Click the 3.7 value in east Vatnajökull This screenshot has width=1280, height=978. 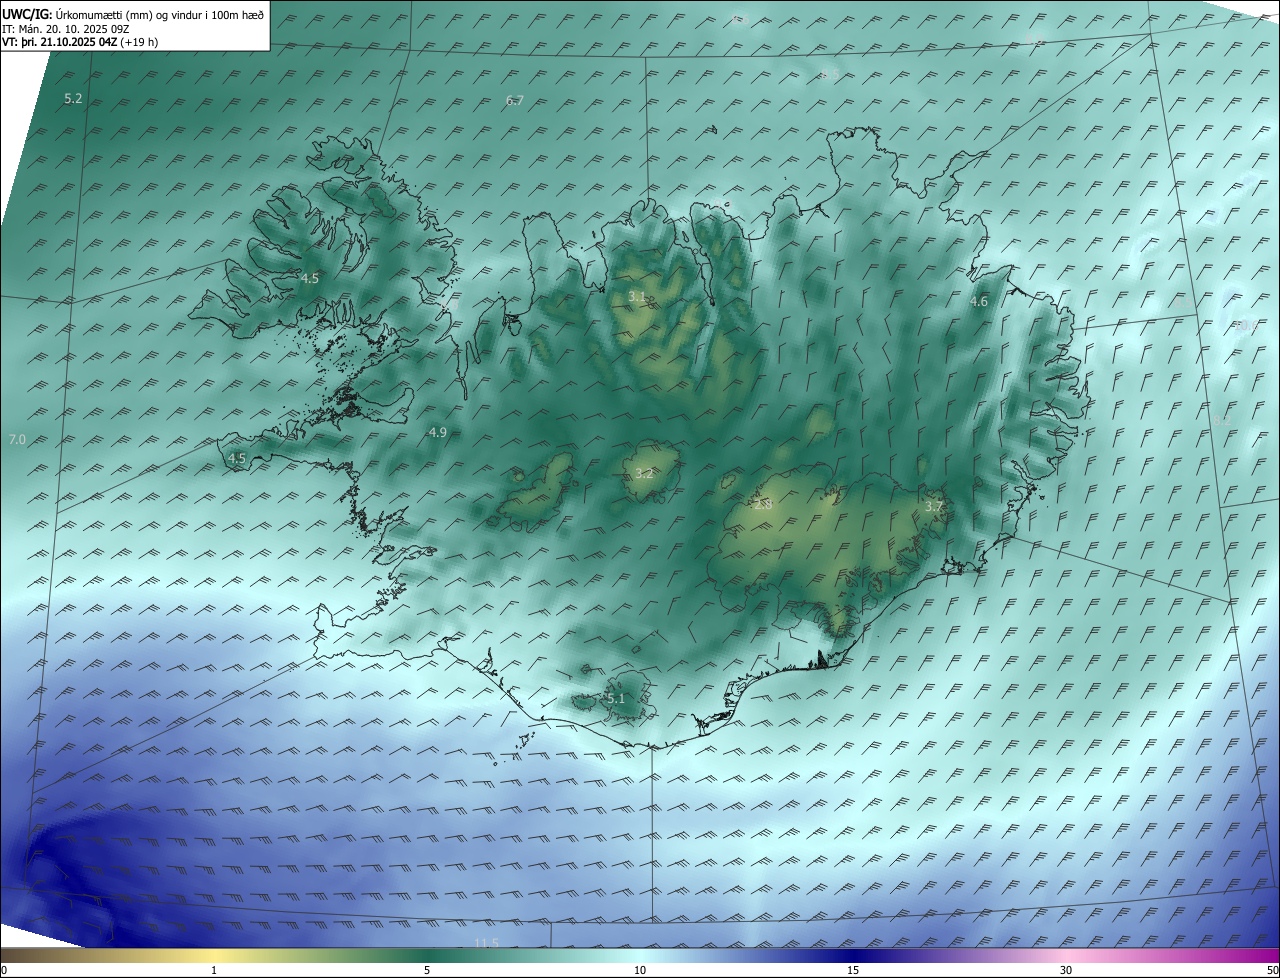pyautogui.click(x=934, y=507)
